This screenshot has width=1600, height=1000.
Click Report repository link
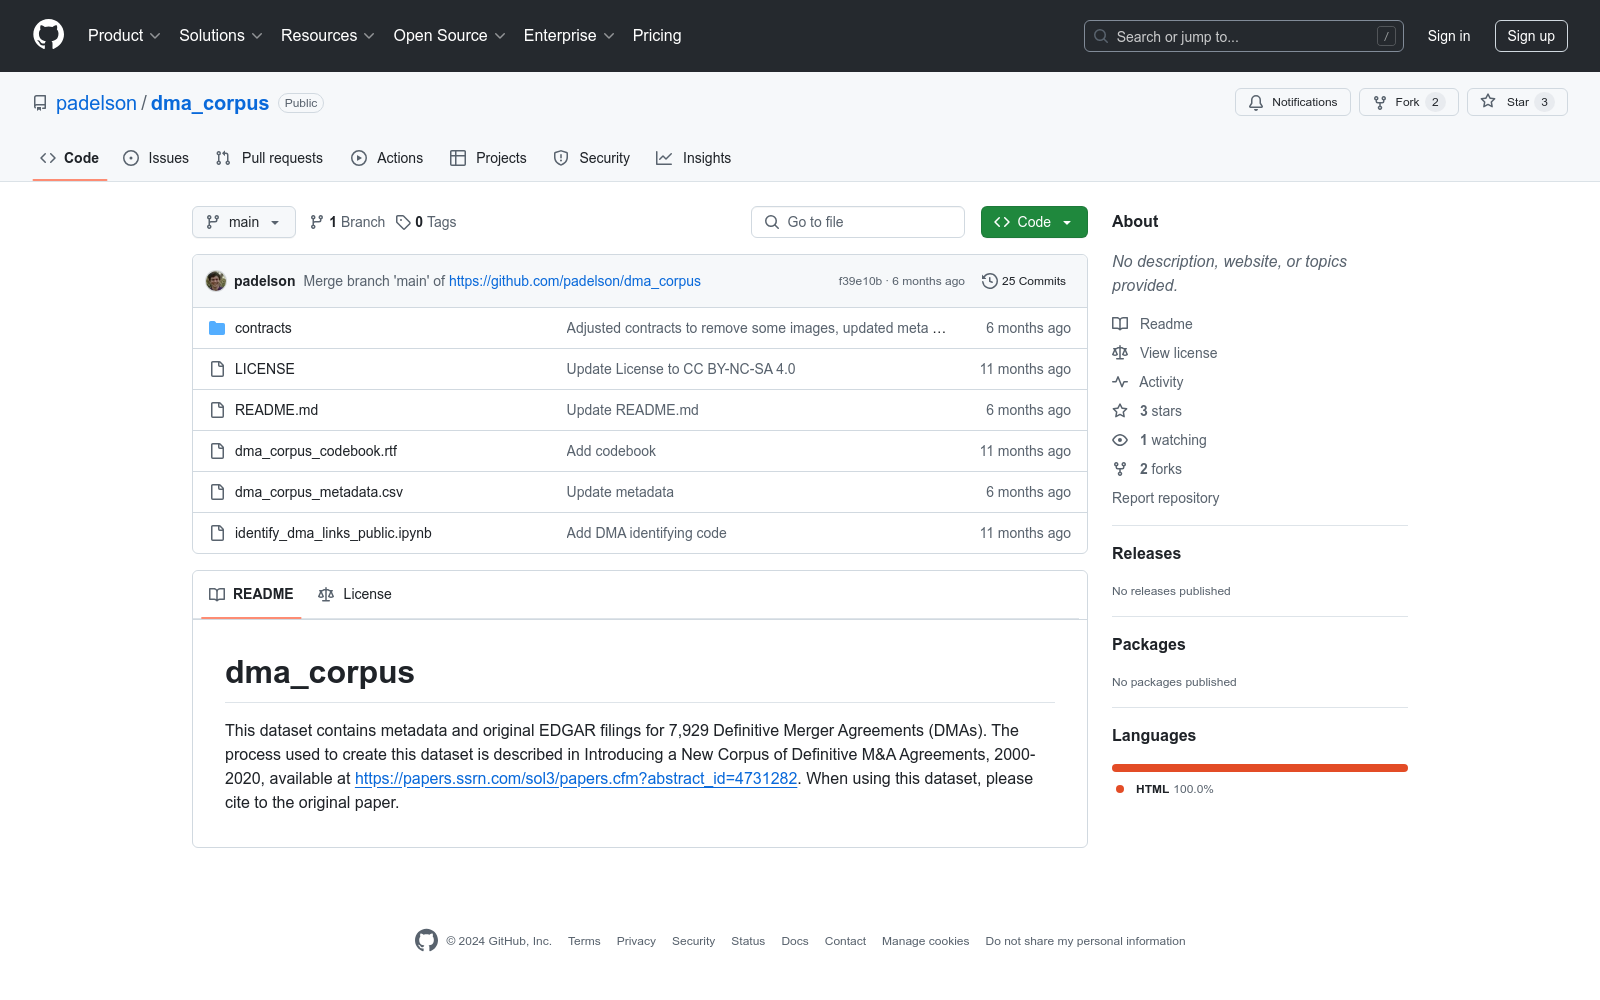click(1165, 498)
